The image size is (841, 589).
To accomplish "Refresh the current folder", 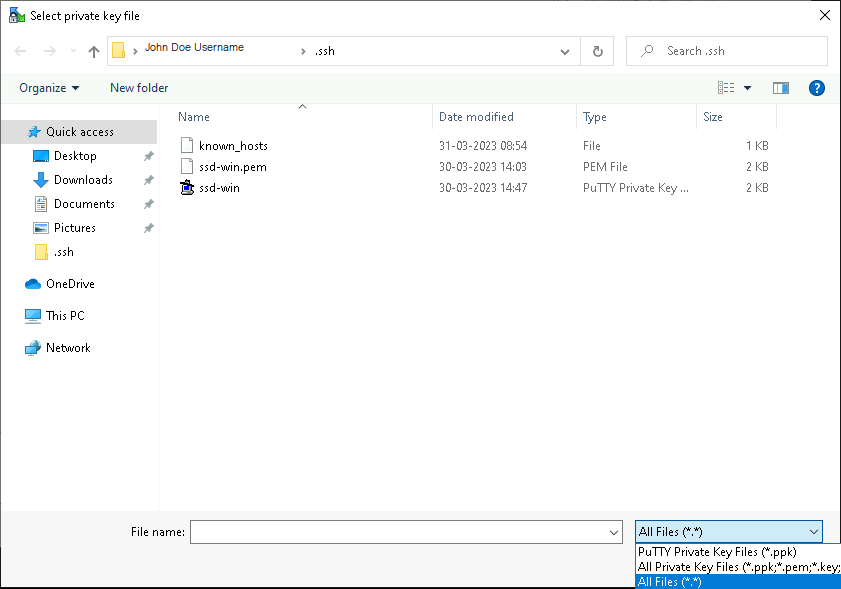I will point(597,50).
